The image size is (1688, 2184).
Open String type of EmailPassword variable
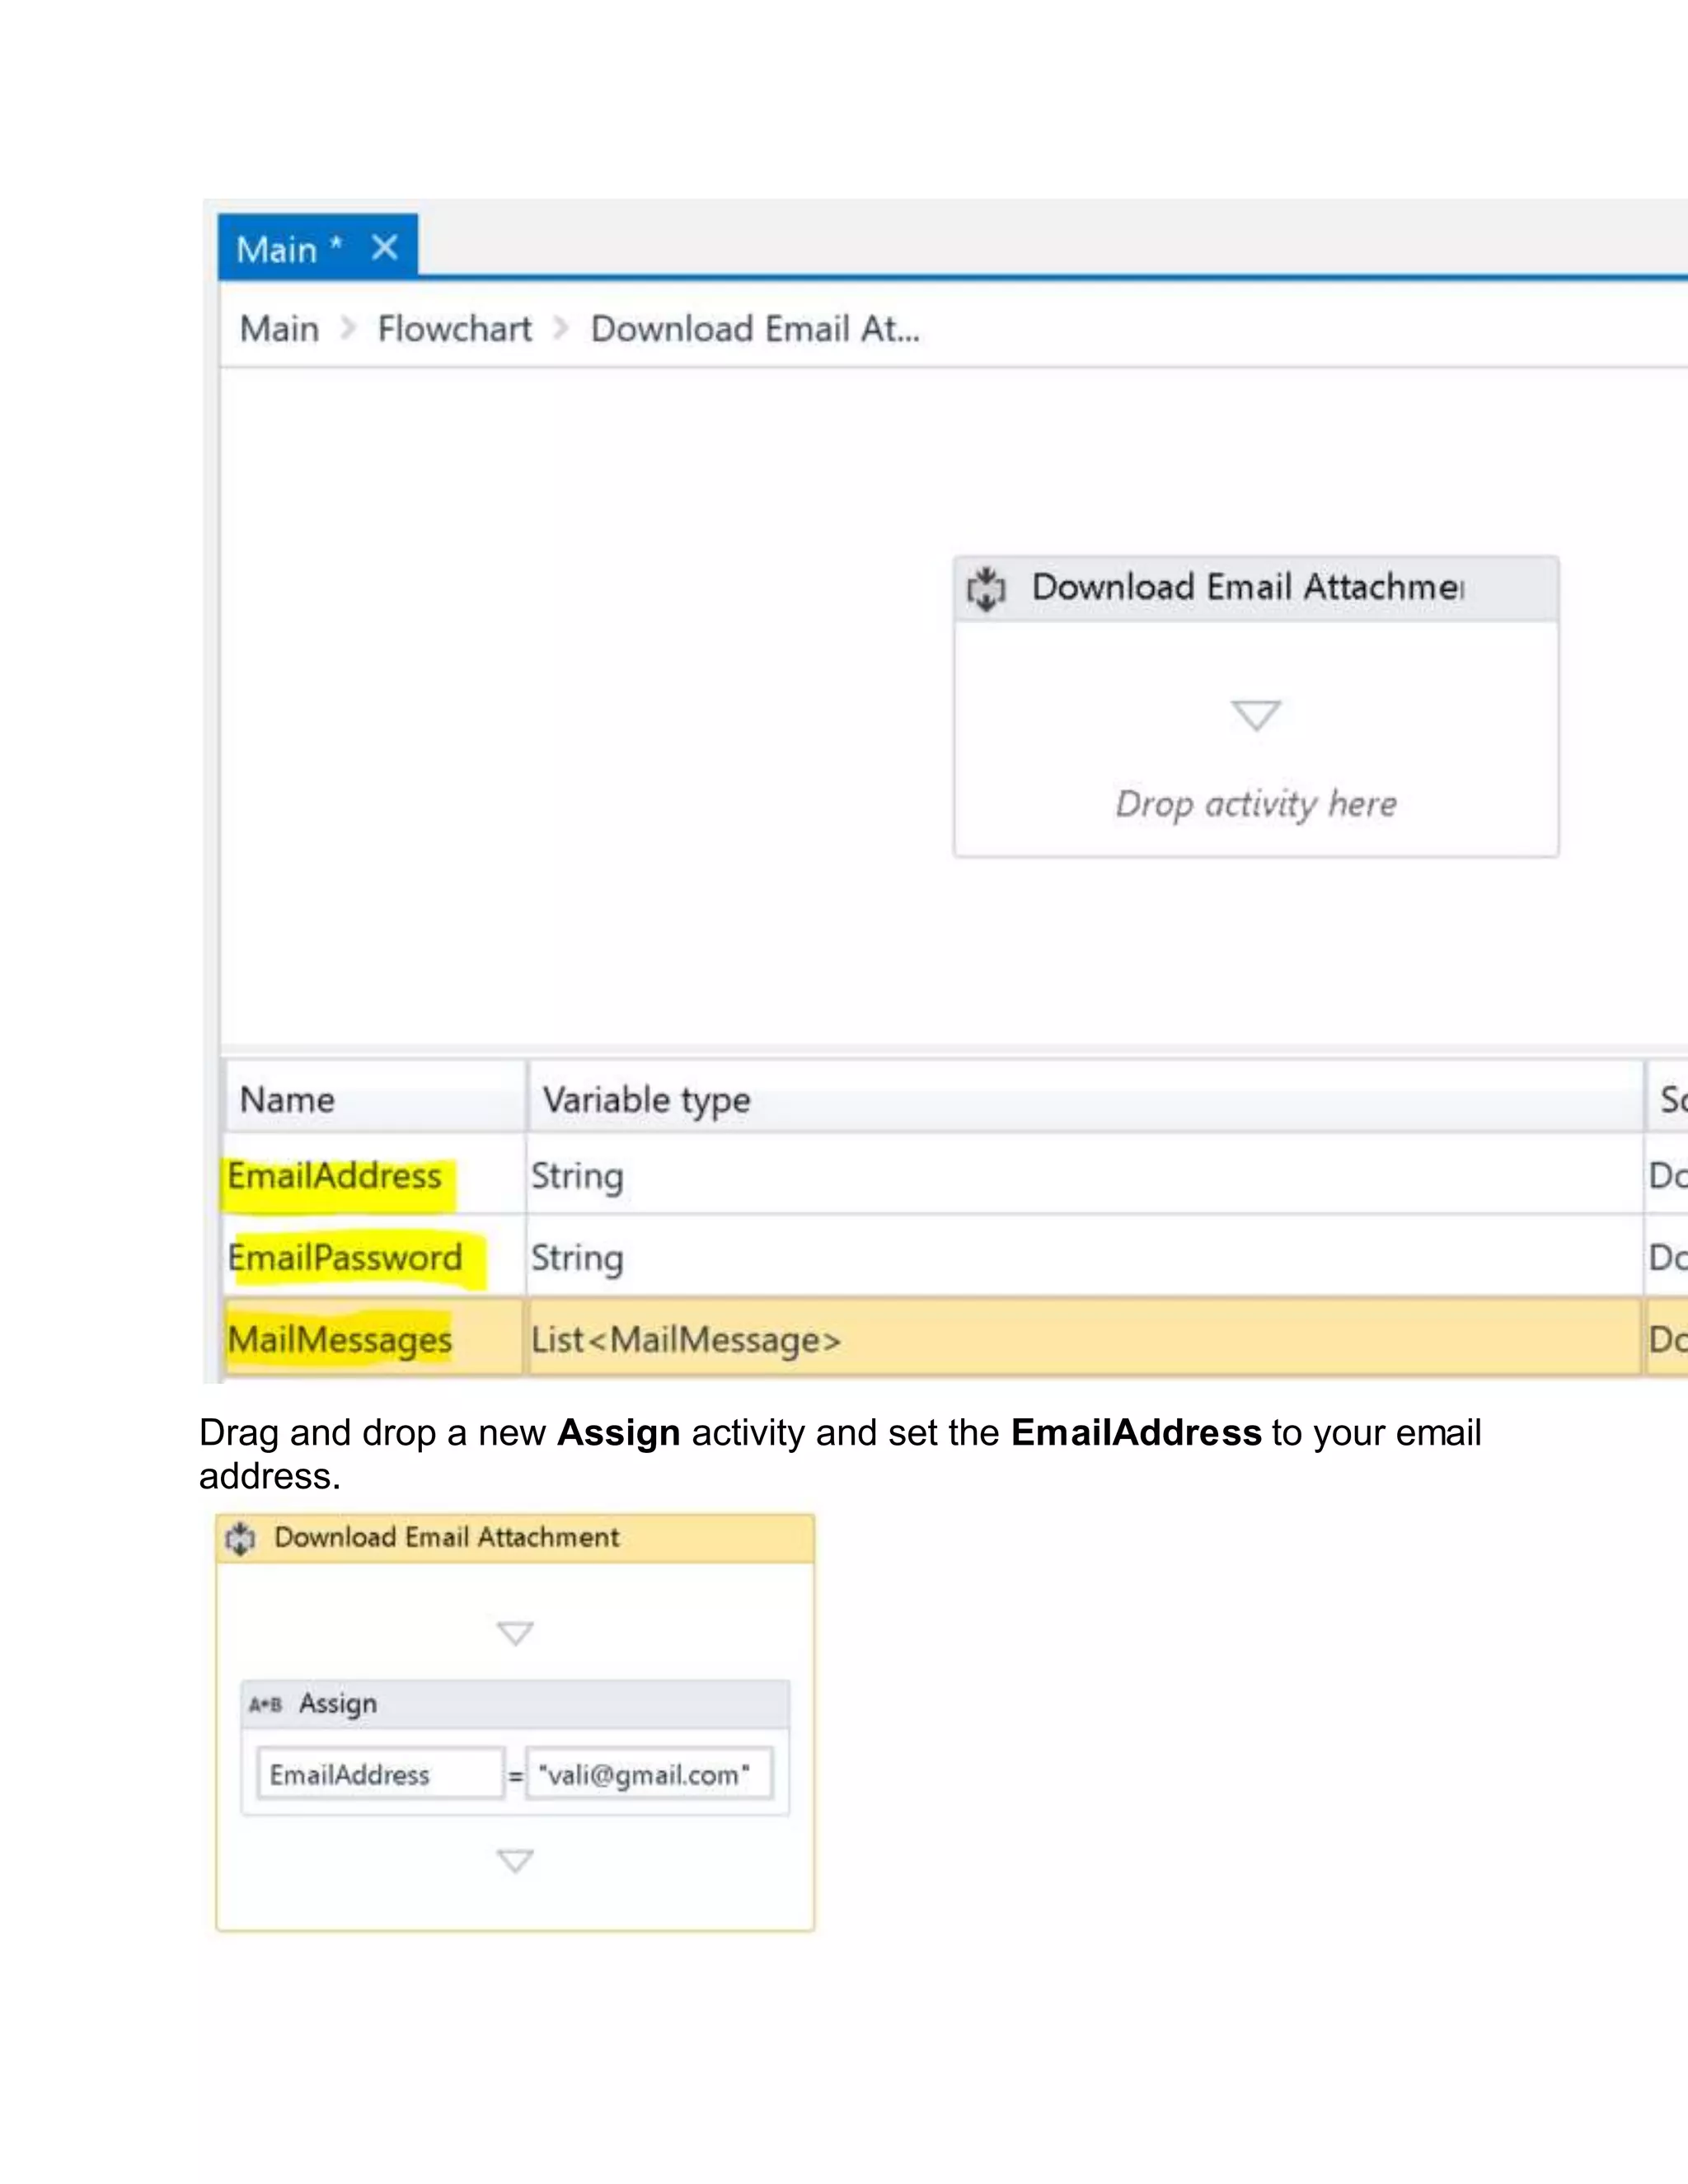click(x=577, y=1258)
